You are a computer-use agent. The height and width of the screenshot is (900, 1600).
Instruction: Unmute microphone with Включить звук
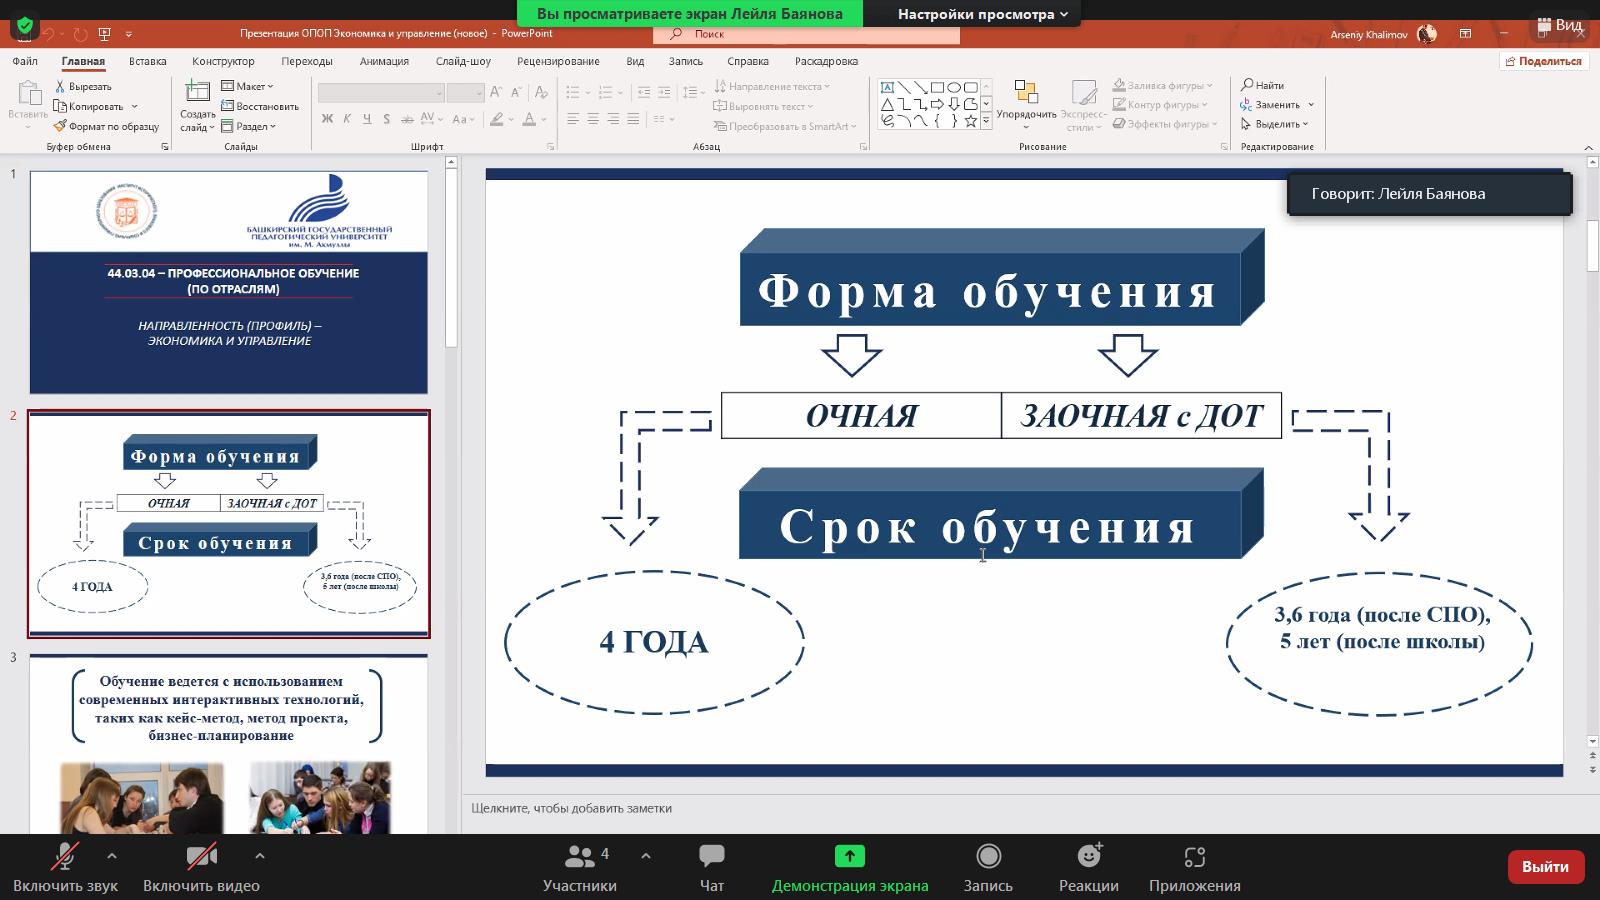tap(65, 857)
